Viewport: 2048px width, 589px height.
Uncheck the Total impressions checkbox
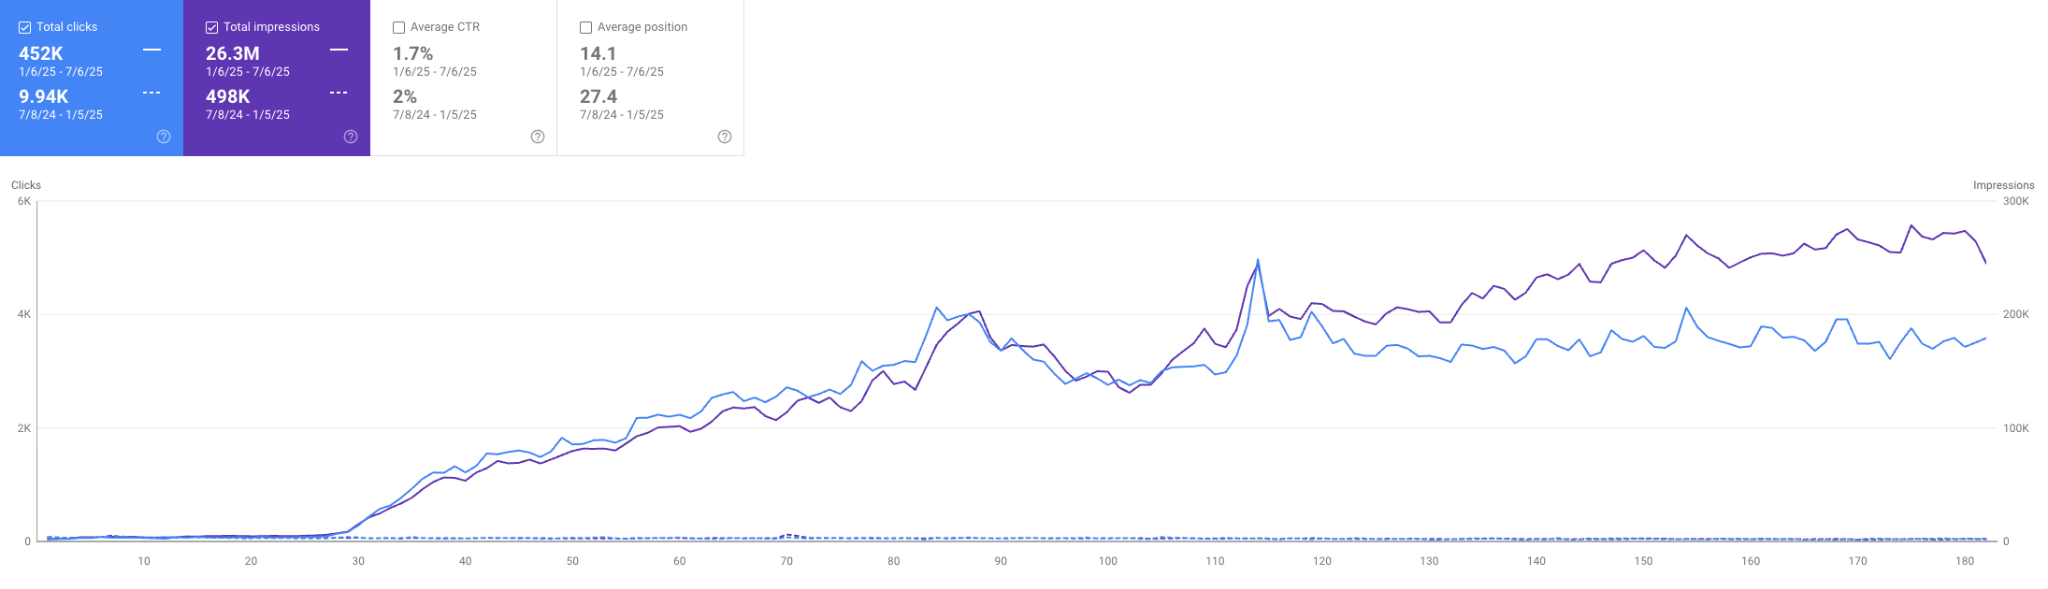click(x=212, y=28)
